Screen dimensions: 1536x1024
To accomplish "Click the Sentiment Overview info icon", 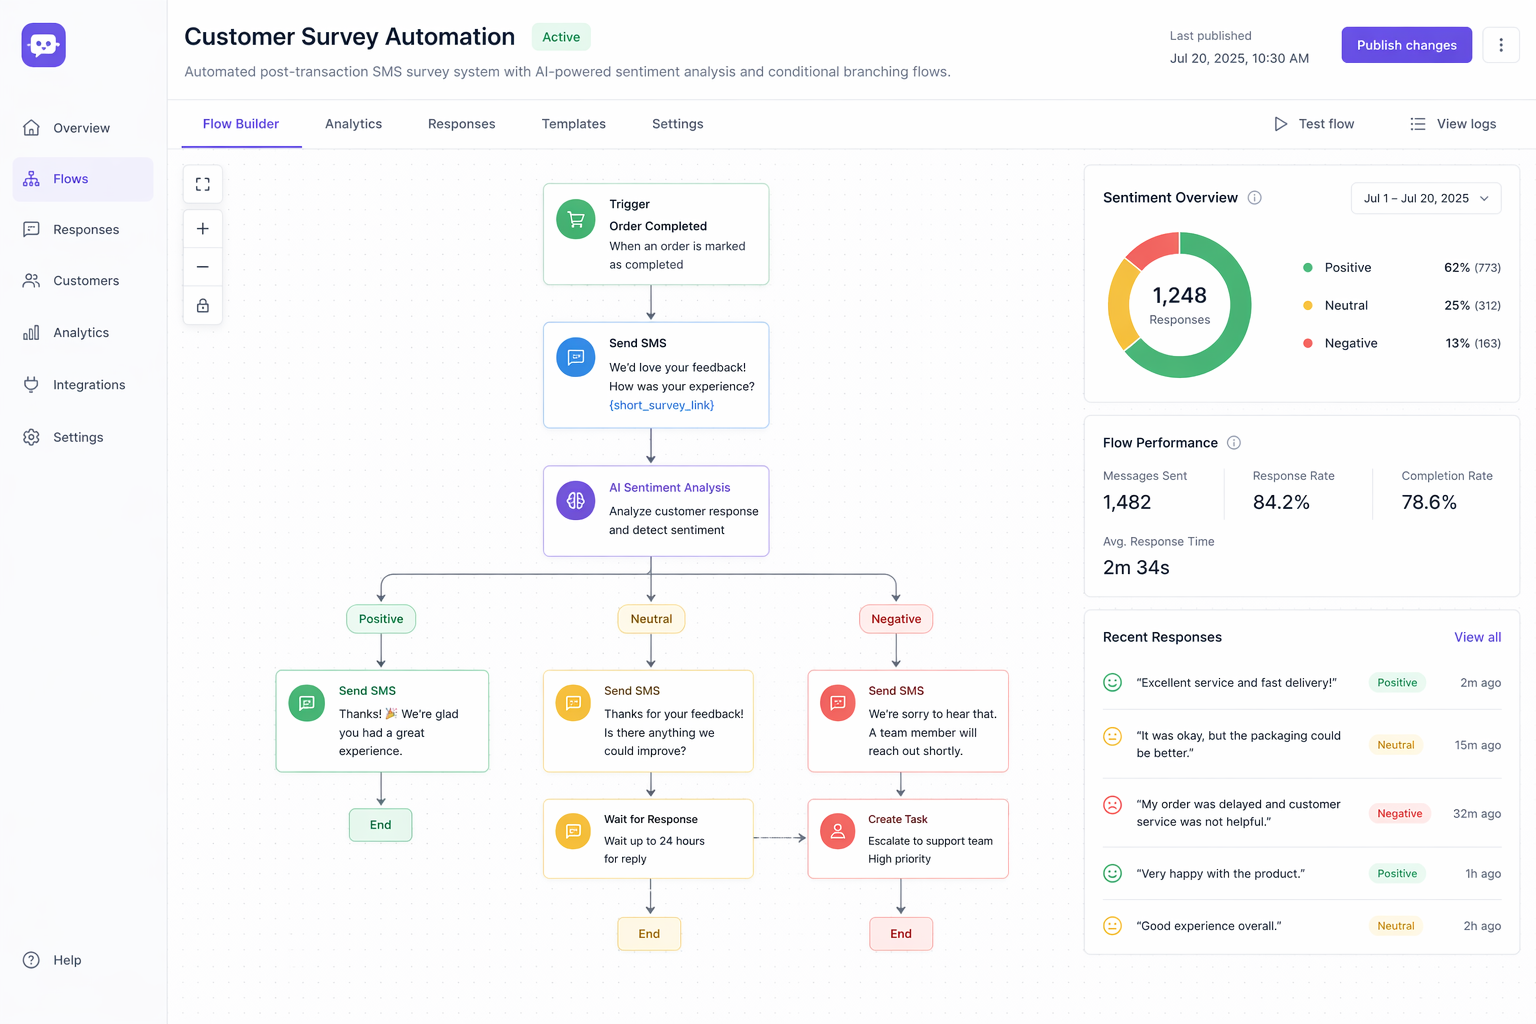I will point(1254,197).
